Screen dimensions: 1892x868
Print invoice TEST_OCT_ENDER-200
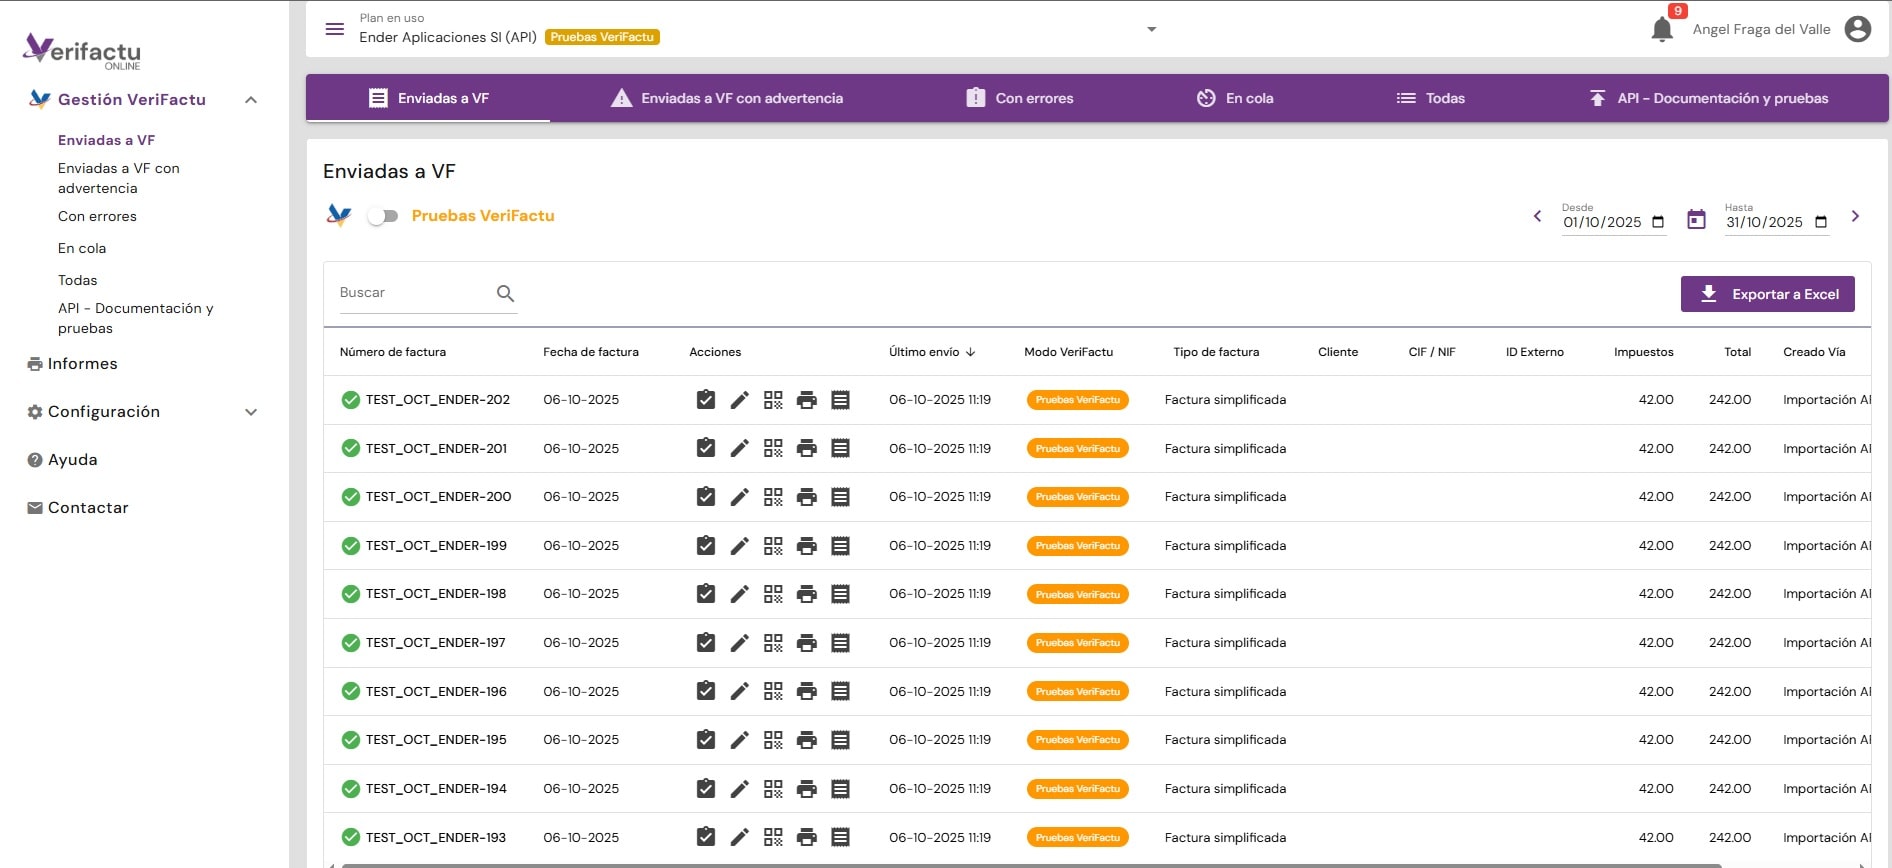(x=807, y=497)
